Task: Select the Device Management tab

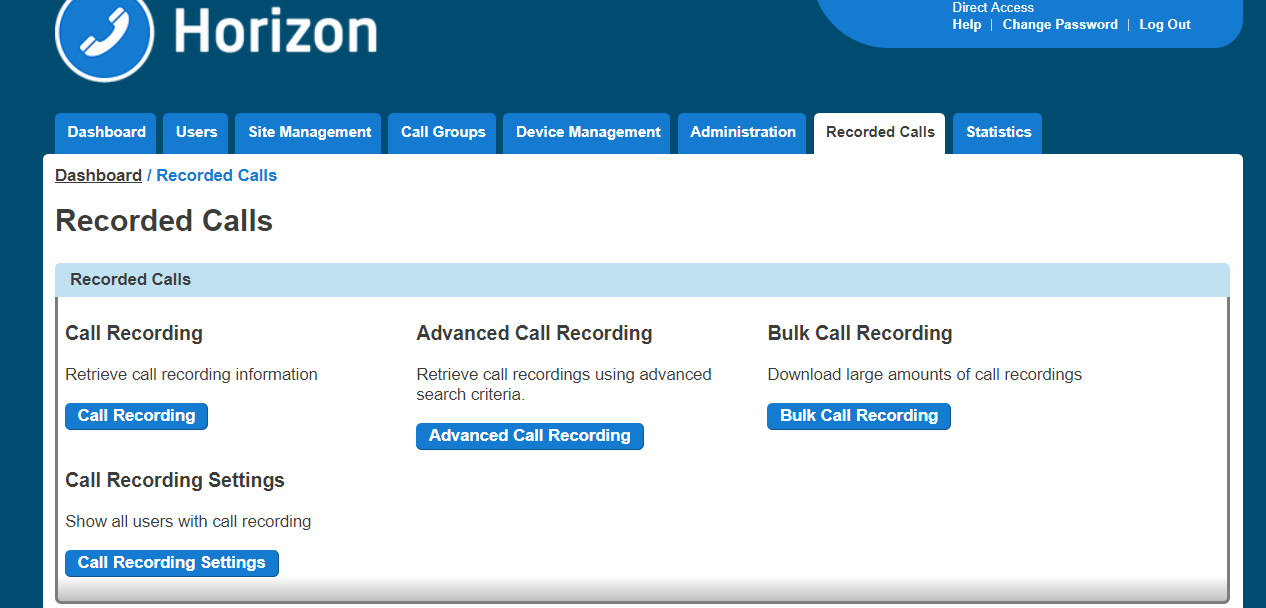Action: (588, 133)
